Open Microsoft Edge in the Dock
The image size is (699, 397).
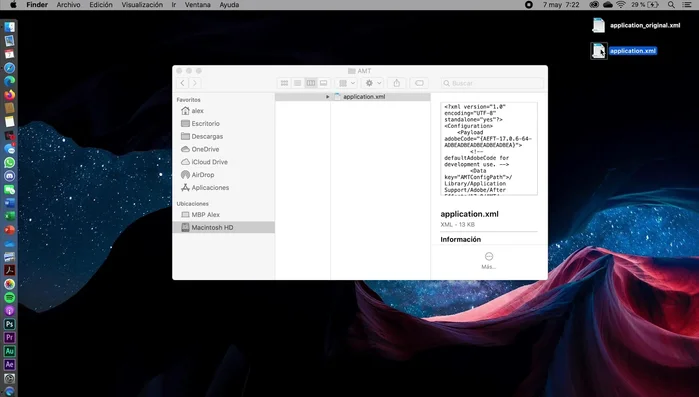9,81
